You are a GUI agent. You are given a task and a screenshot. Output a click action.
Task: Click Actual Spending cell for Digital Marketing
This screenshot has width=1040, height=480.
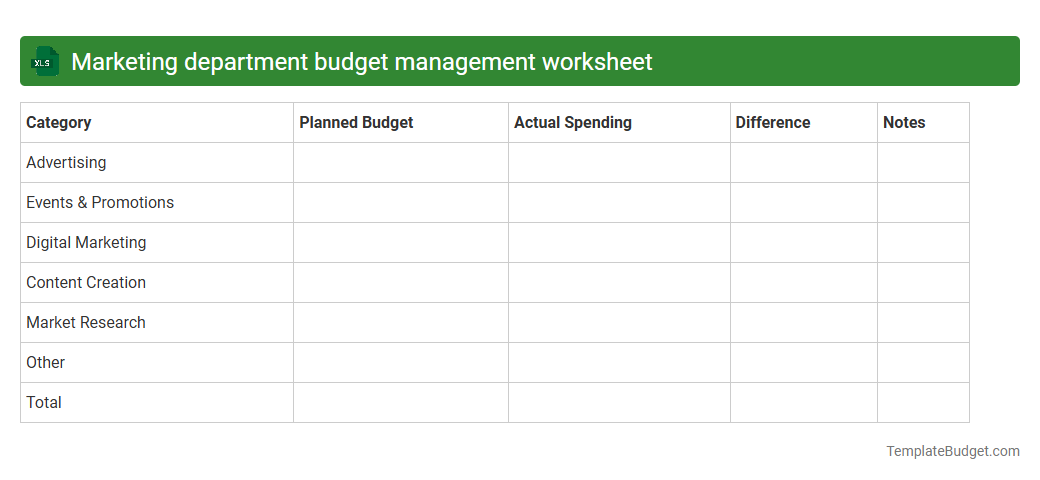[x=619, y=243]
